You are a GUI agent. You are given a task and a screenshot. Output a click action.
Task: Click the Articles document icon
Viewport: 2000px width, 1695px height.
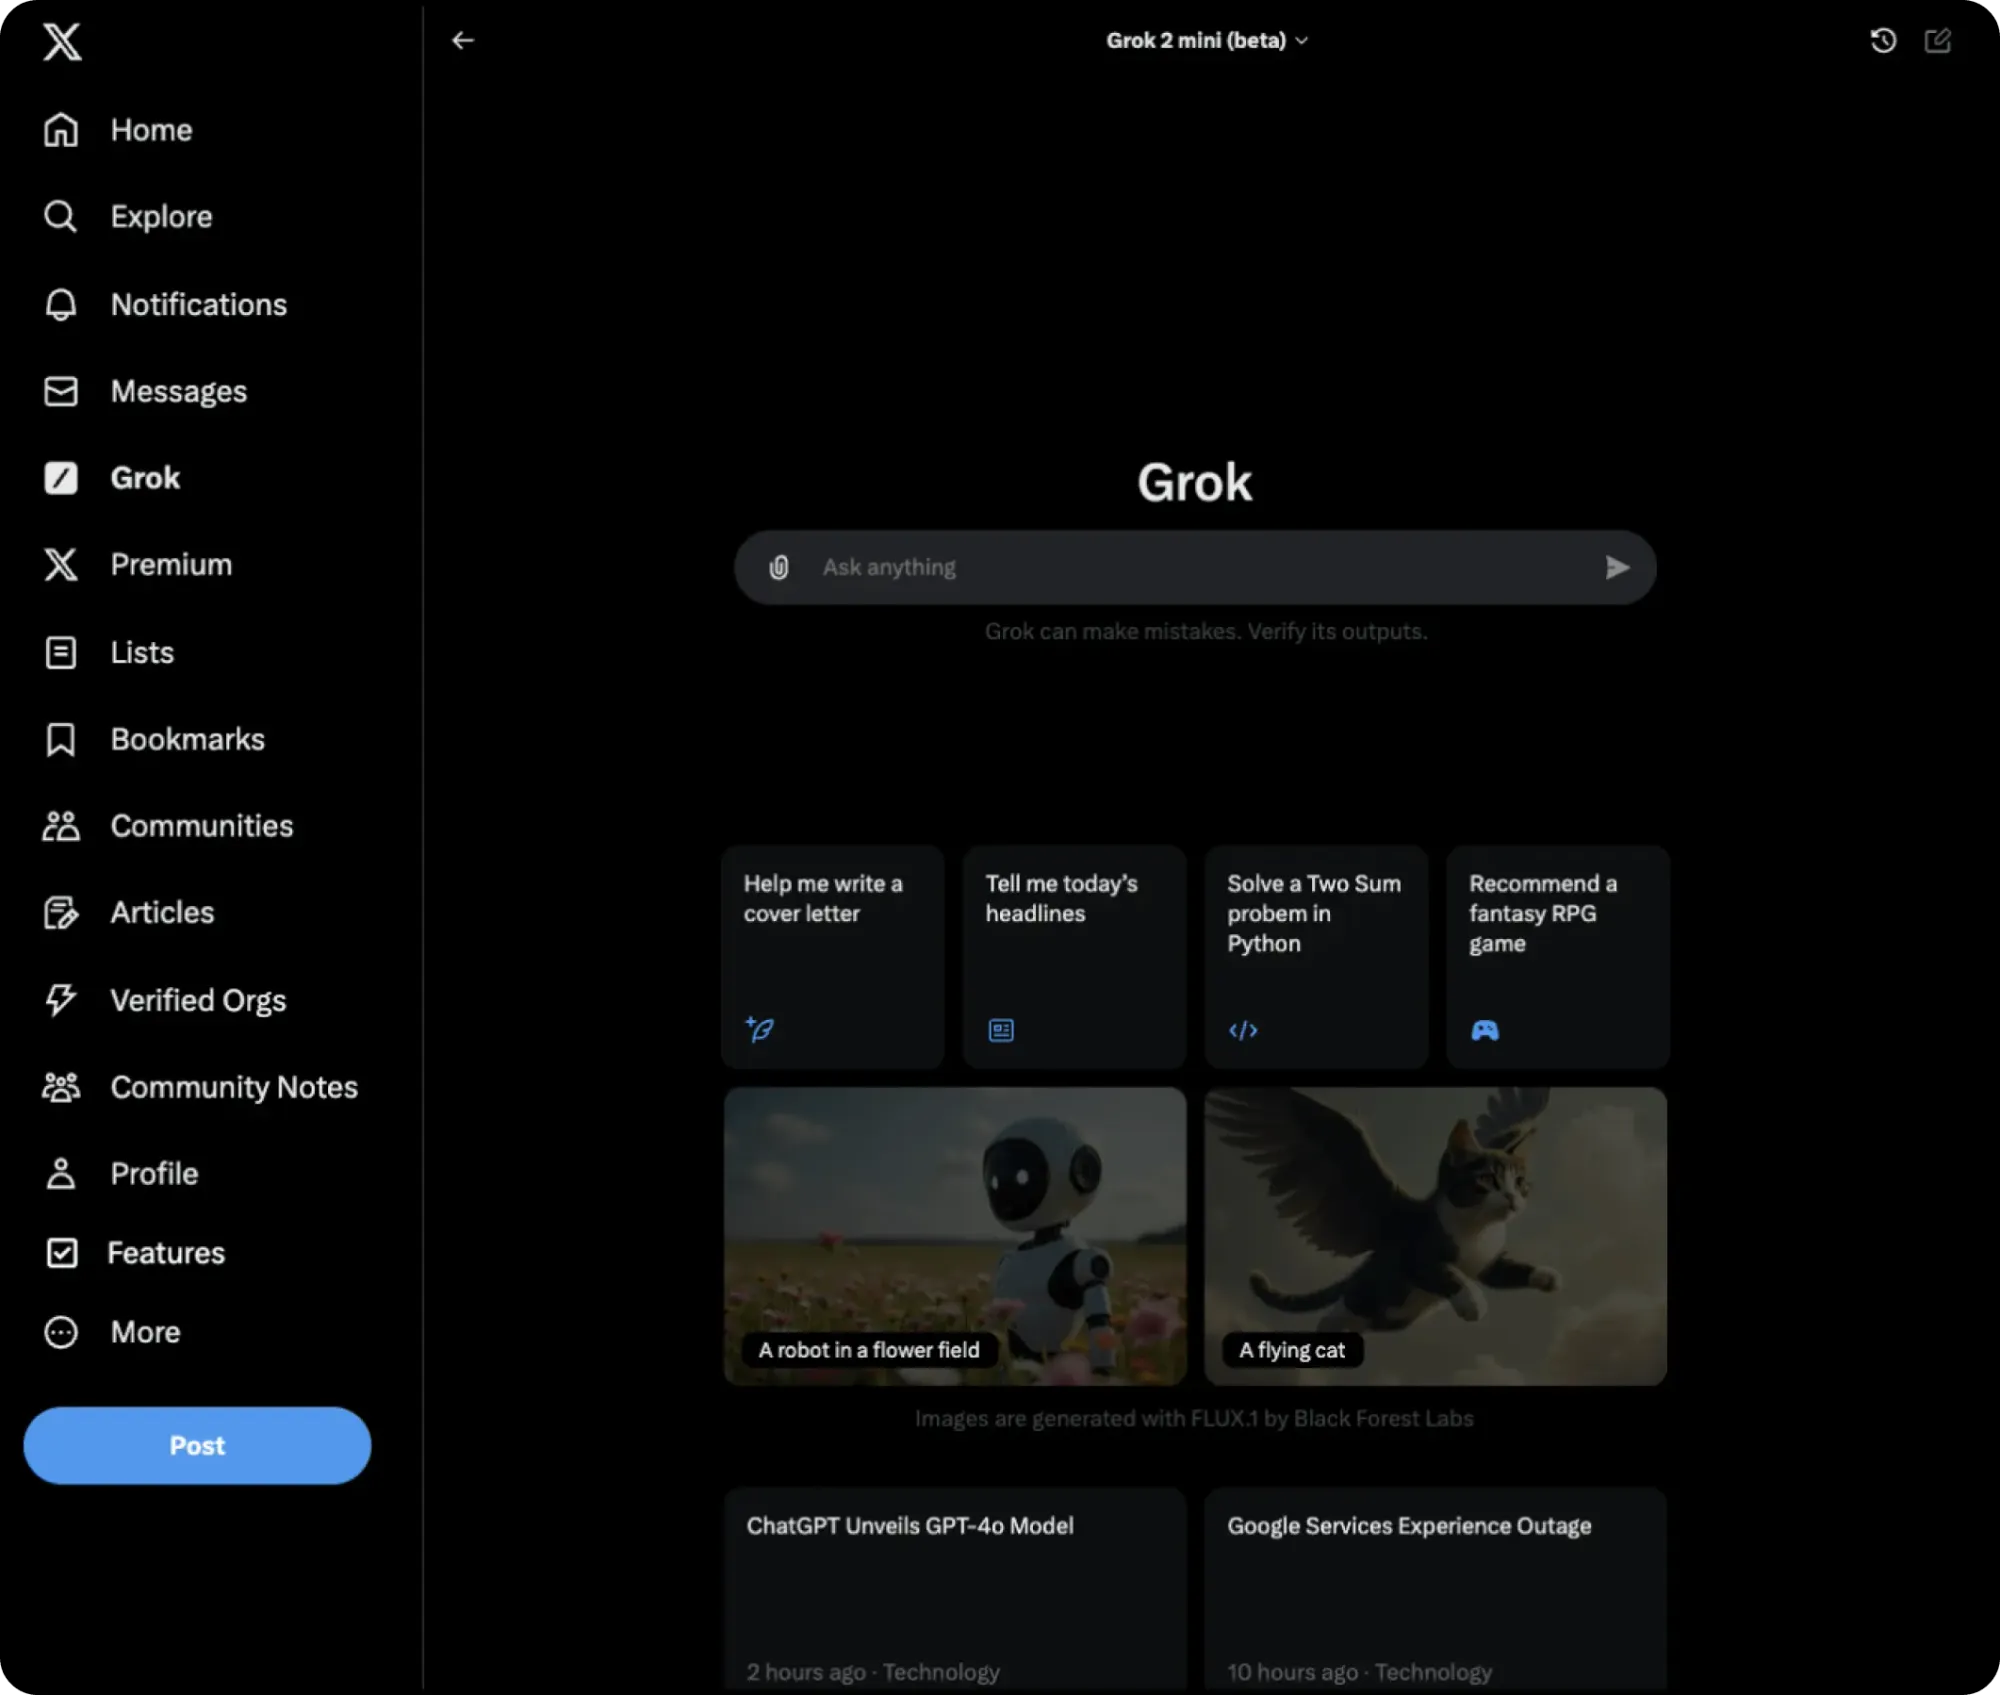(61, 911)
